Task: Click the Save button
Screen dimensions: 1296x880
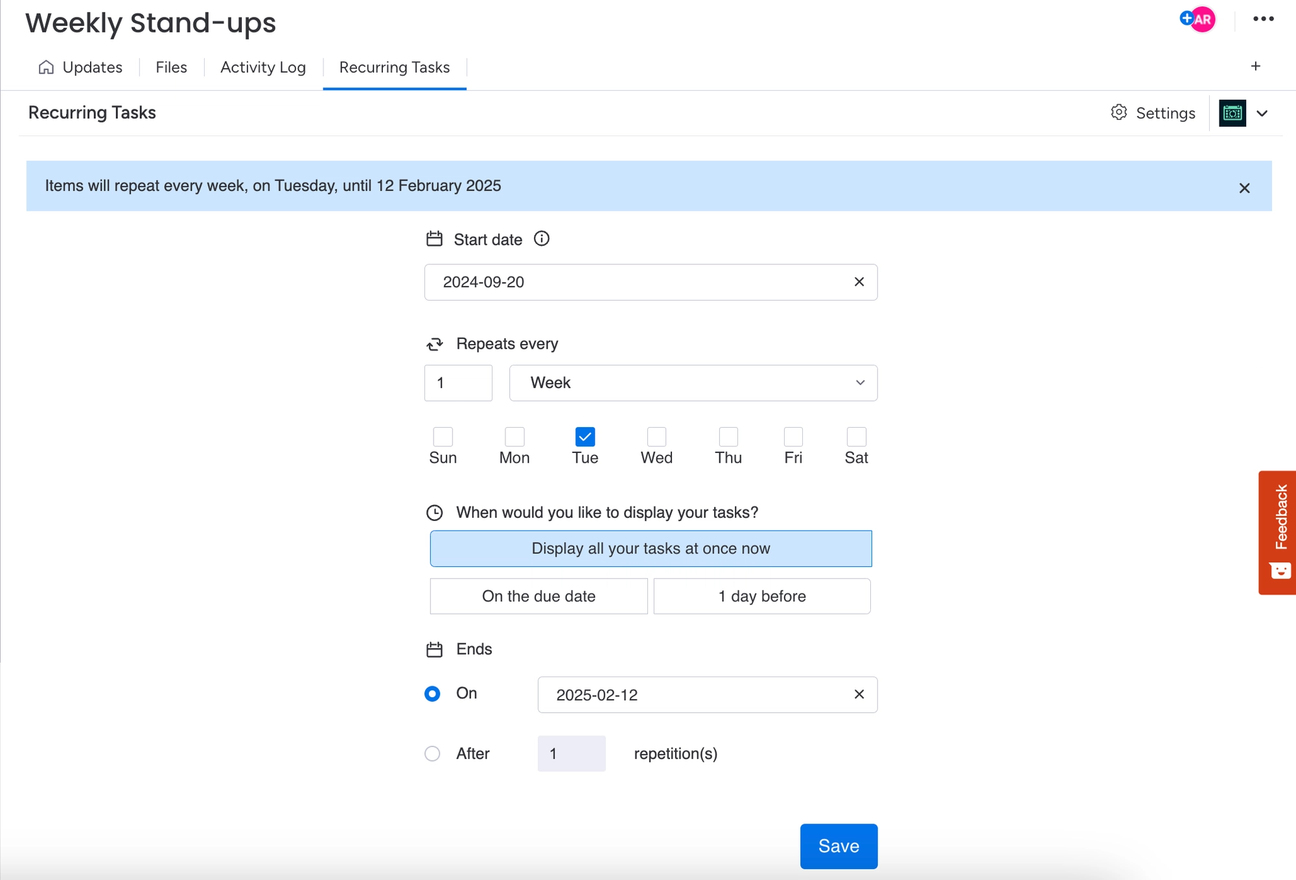Action: (838, 846)
